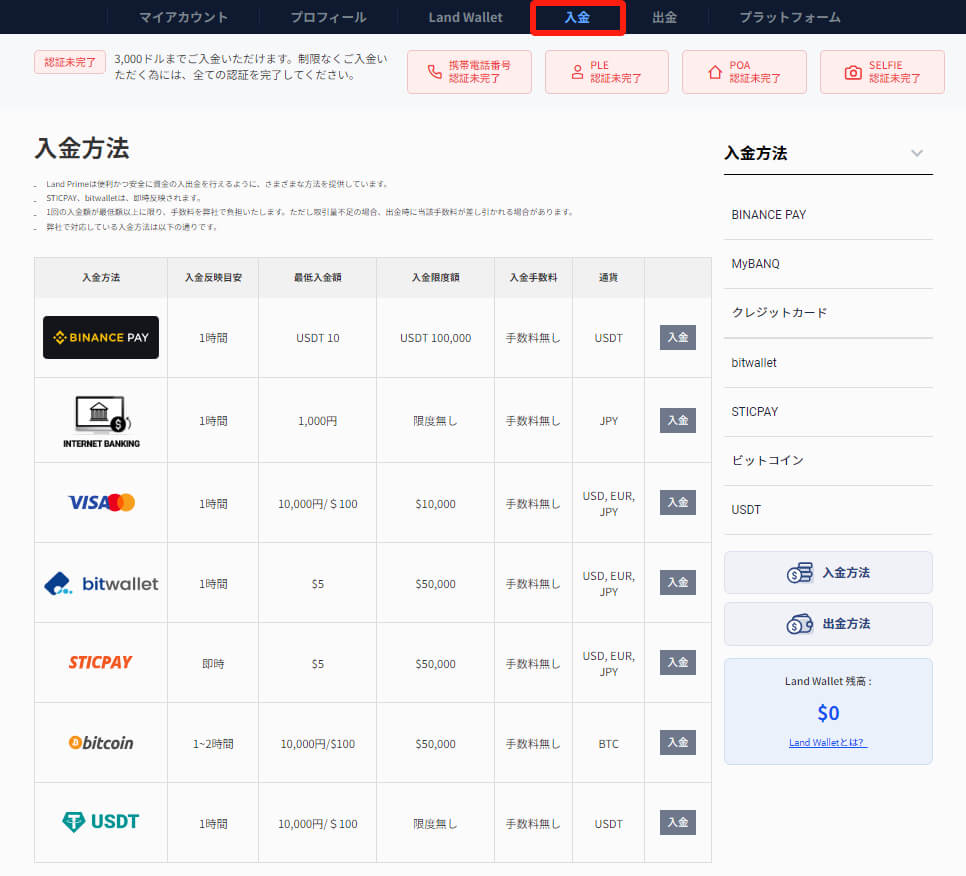Collapse the 入金方法 sidebar chevron

click(x=917, y=153)
